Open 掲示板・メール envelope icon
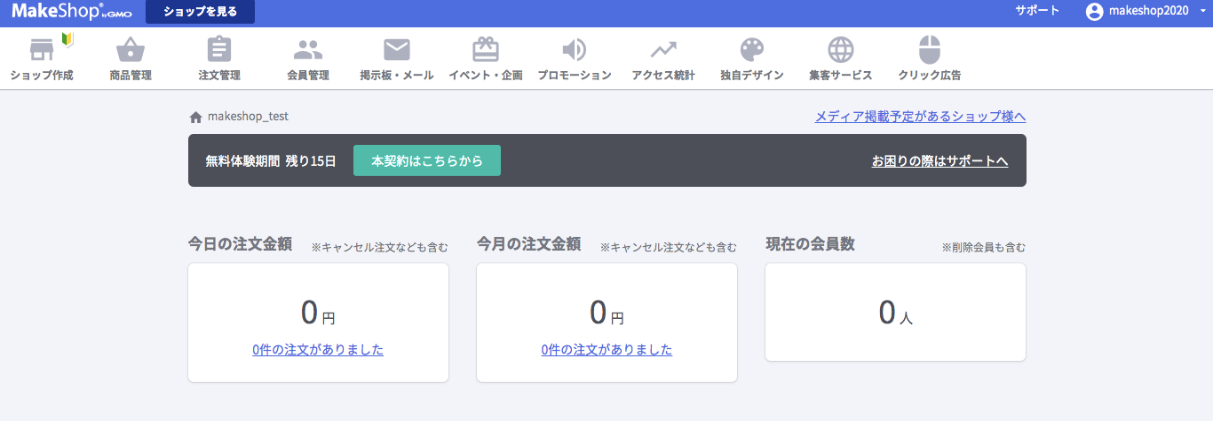Viewport: 1213px width, 421px height. [397, 50]
